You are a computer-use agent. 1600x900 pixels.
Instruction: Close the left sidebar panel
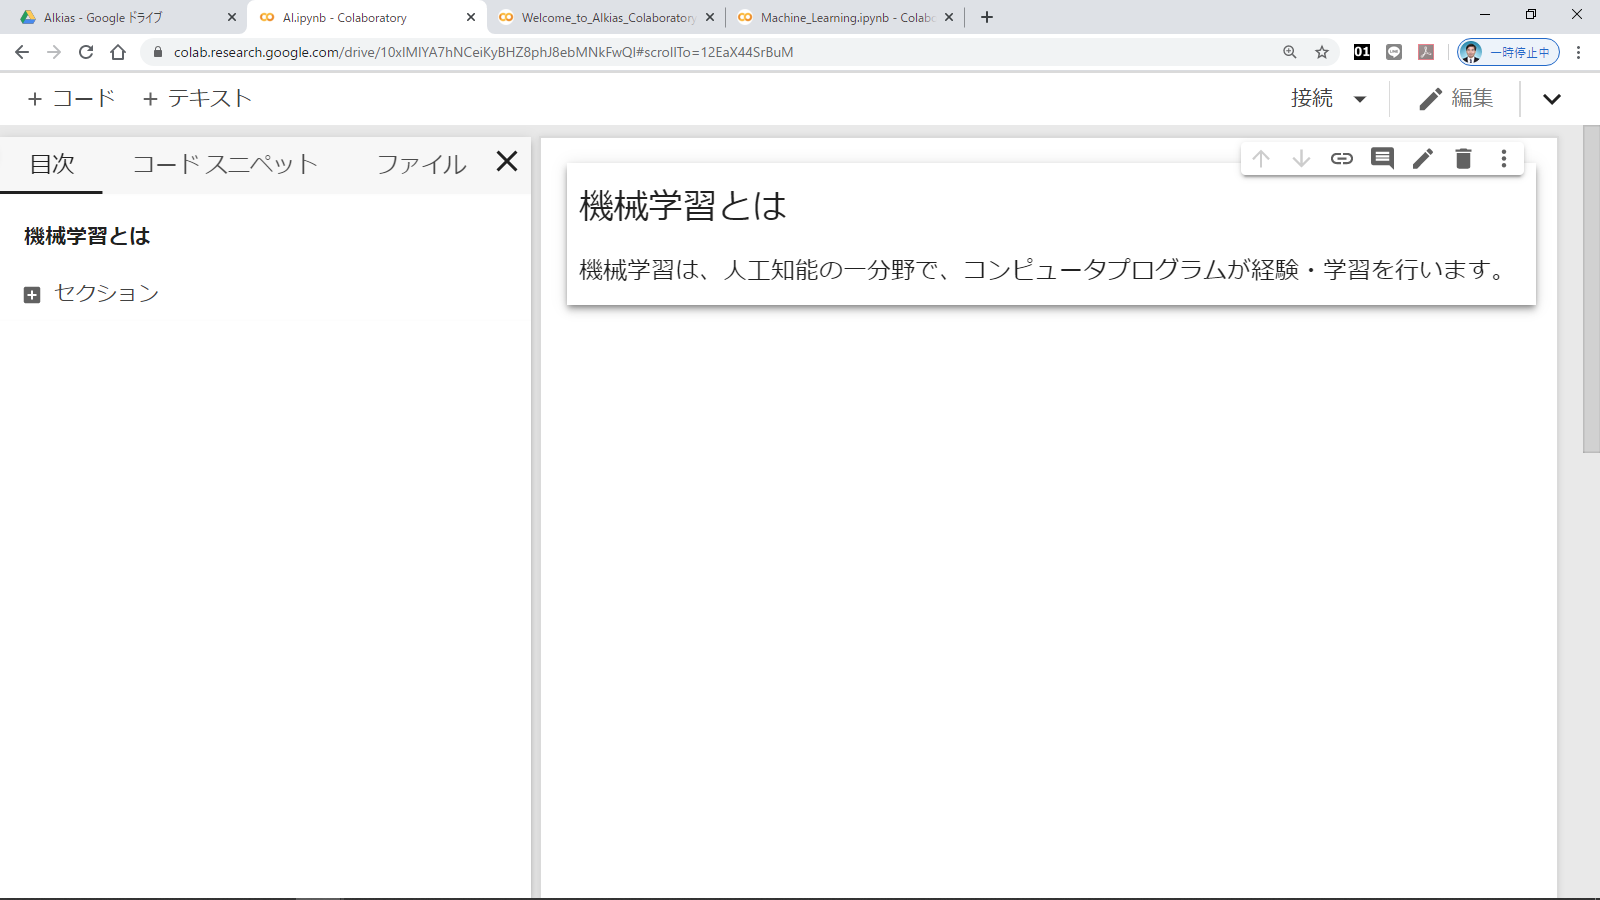pos(507,162)
